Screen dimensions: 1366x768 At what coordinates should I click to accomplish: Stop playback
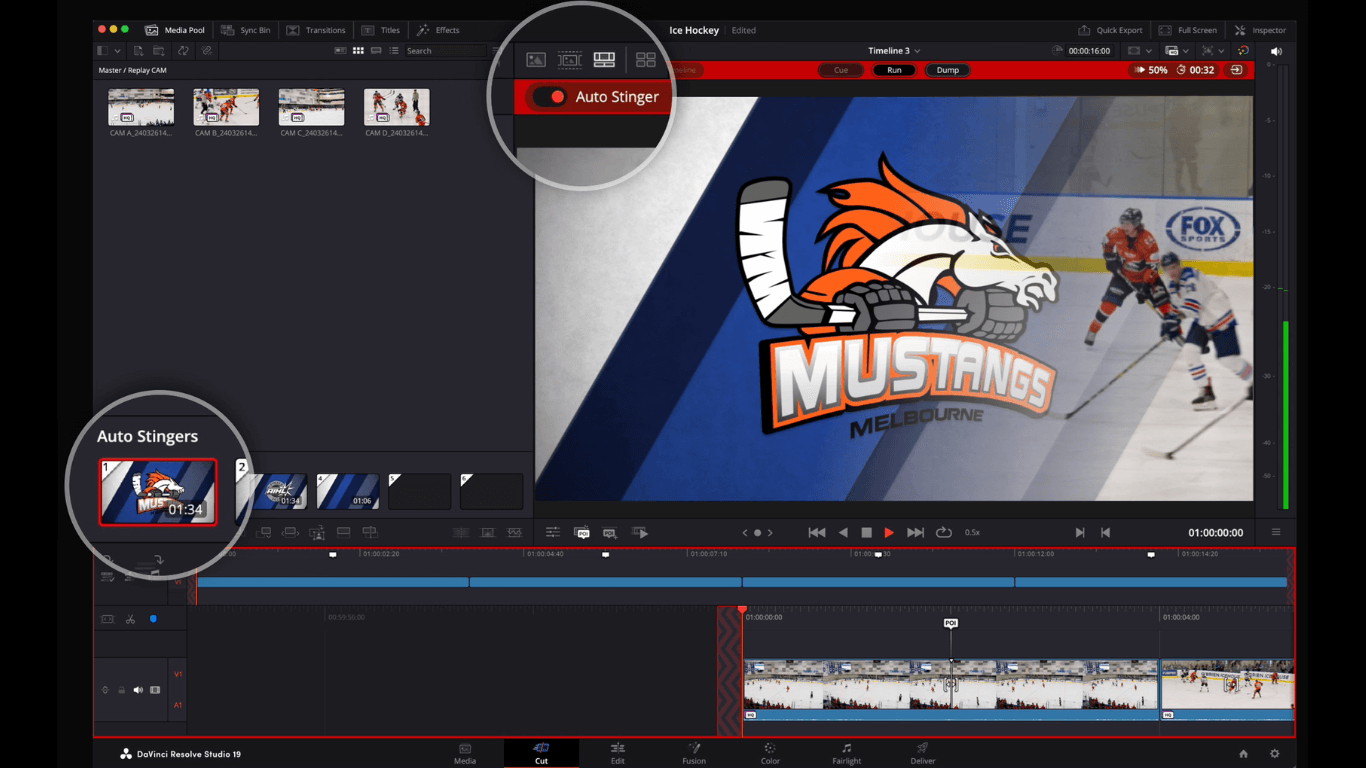click(x=866, y=533)
